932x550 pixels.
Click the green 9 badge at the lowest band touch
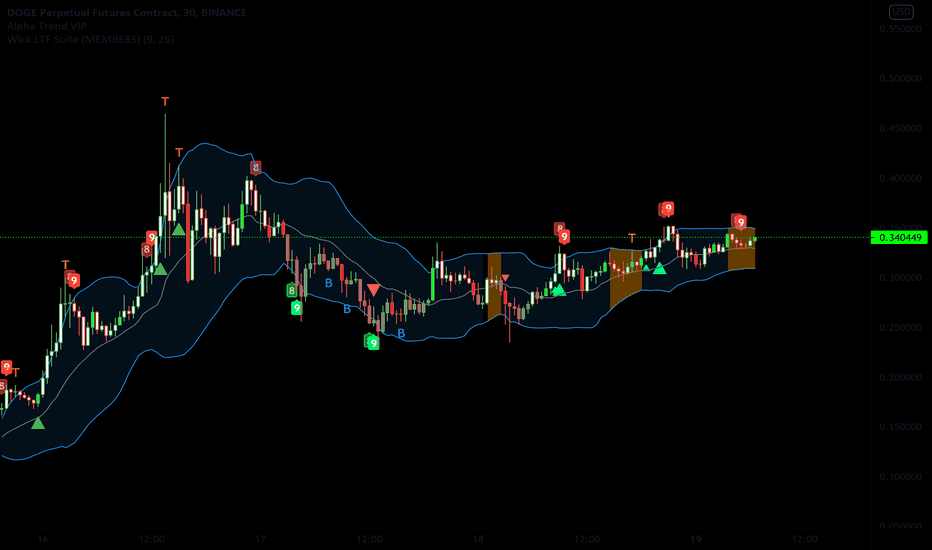point(373,343)
